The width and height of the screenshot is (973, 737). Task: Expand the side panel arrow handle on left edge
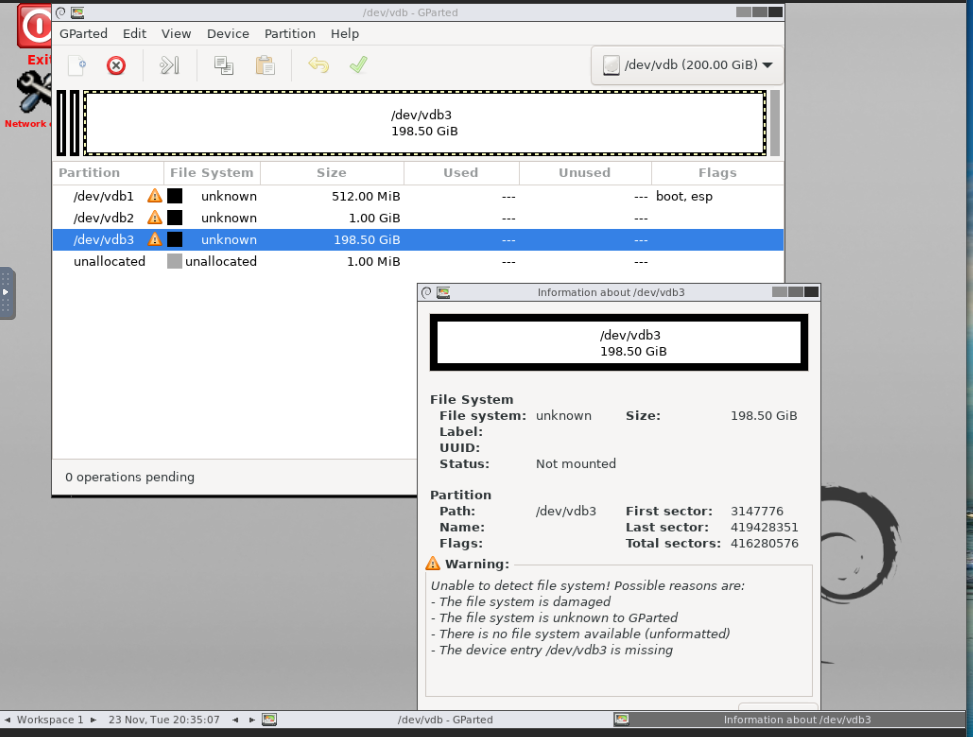click(x=6, y=292)
